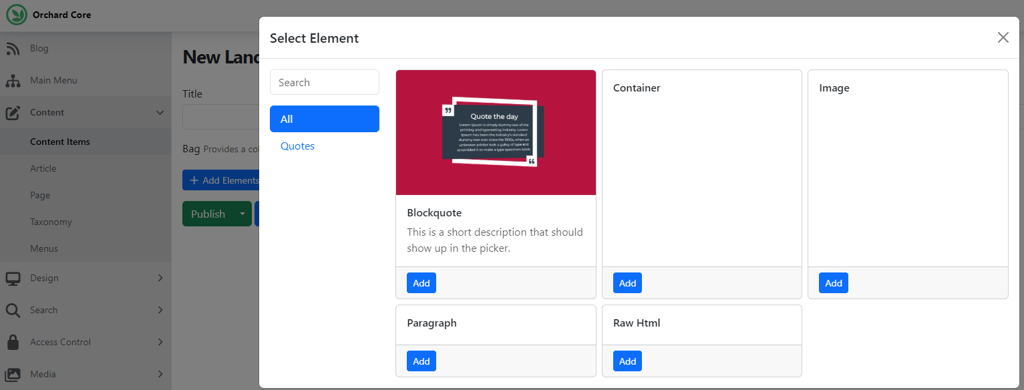Select the Quotes category filter

(297, 146)
